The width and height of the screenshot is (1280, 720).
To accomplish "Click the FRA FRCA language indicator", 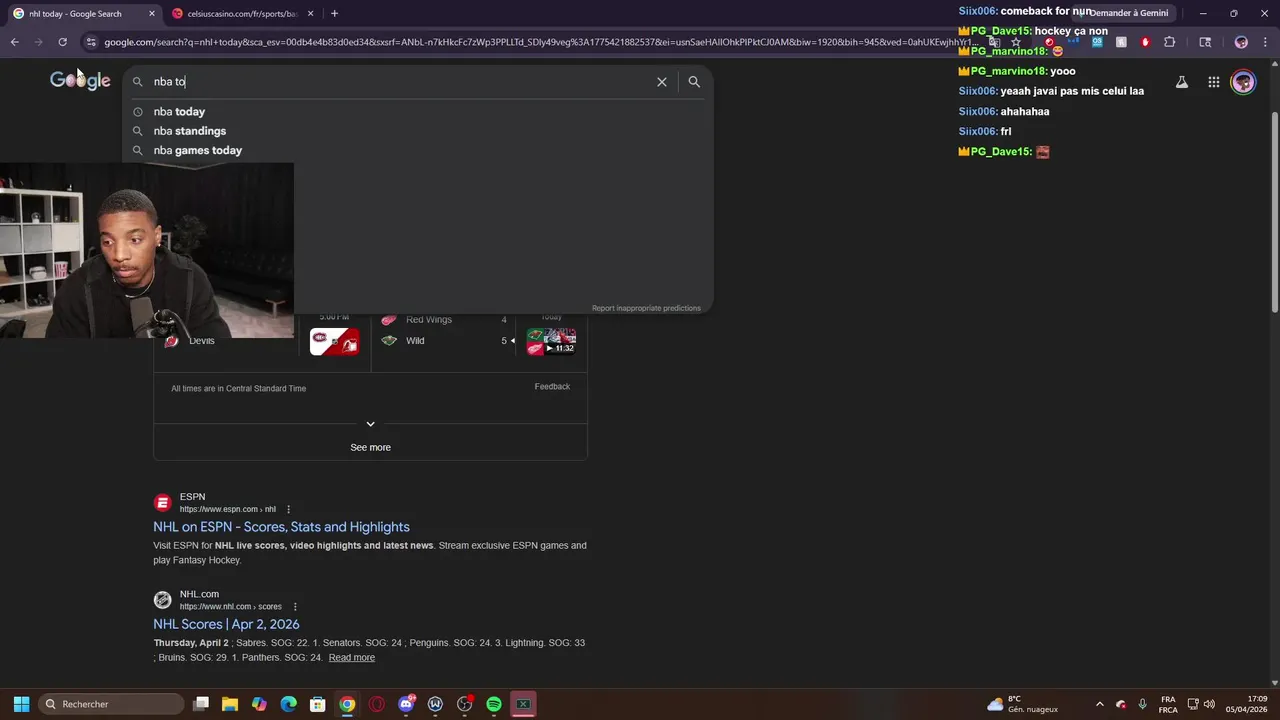I will [x=1168, y=704].
